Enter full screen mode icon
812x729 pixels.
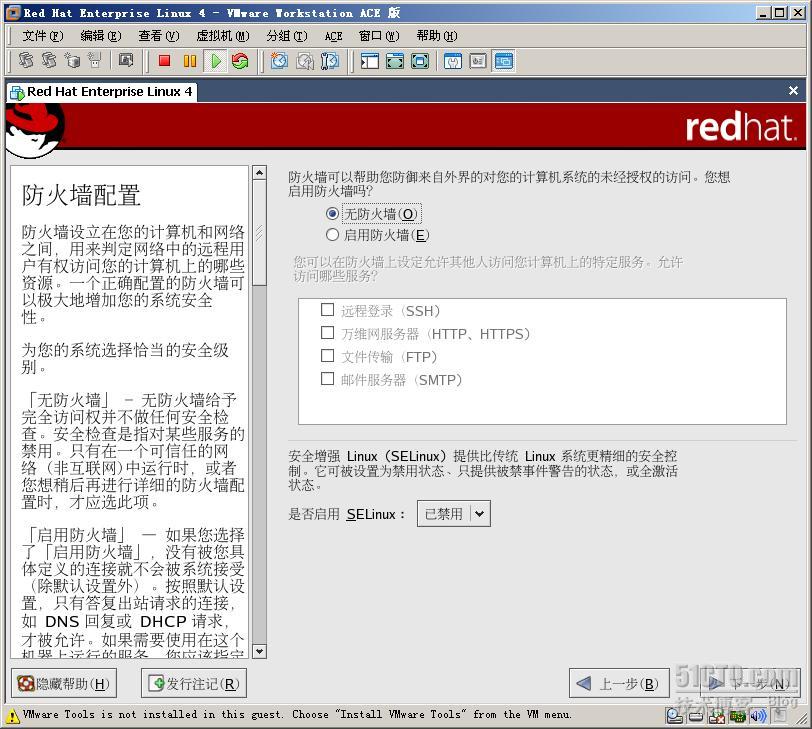[420, 61]
